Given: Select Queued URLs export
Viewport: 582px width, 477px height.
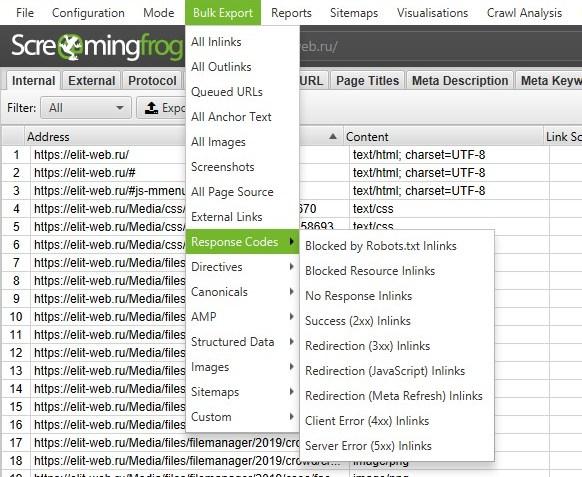Looking at the screenshot, I should pos(242,92).
